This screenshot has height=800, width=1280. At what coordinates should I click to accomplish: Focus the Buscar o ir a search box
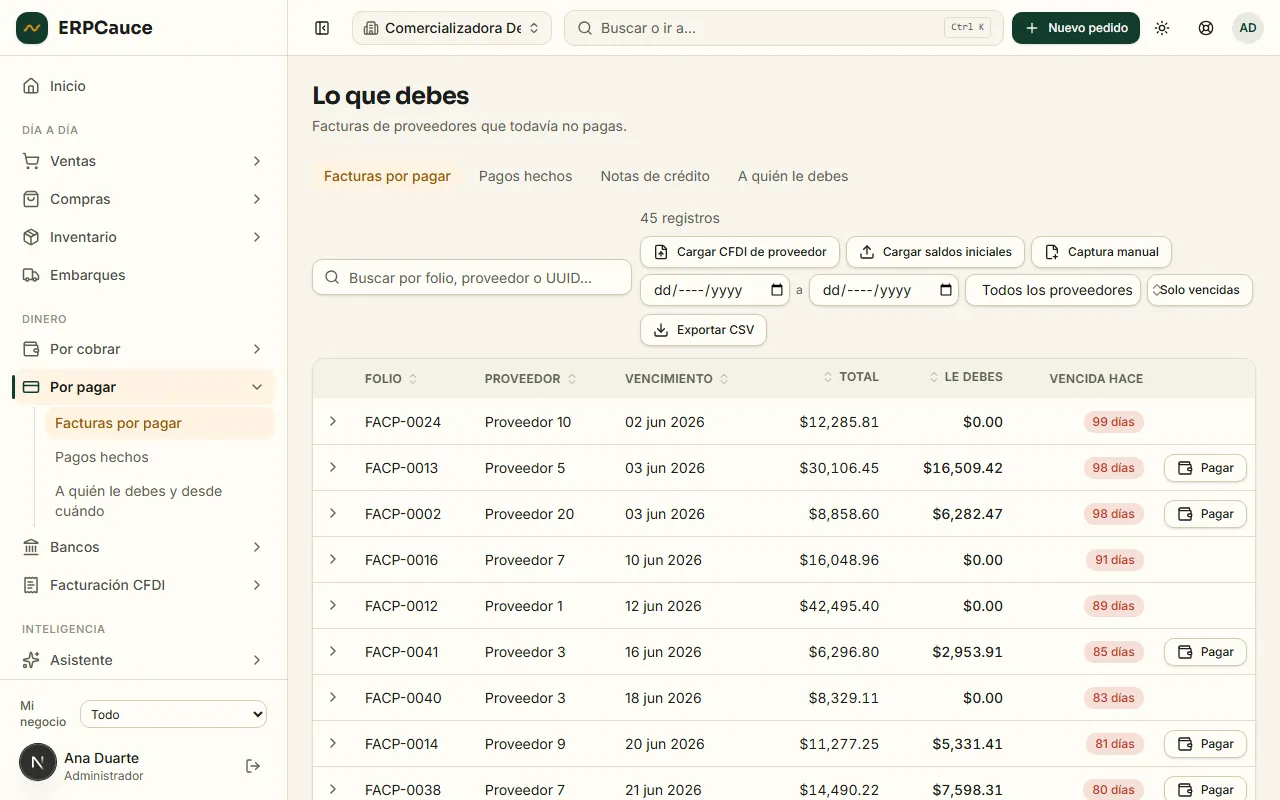point(784,28)
